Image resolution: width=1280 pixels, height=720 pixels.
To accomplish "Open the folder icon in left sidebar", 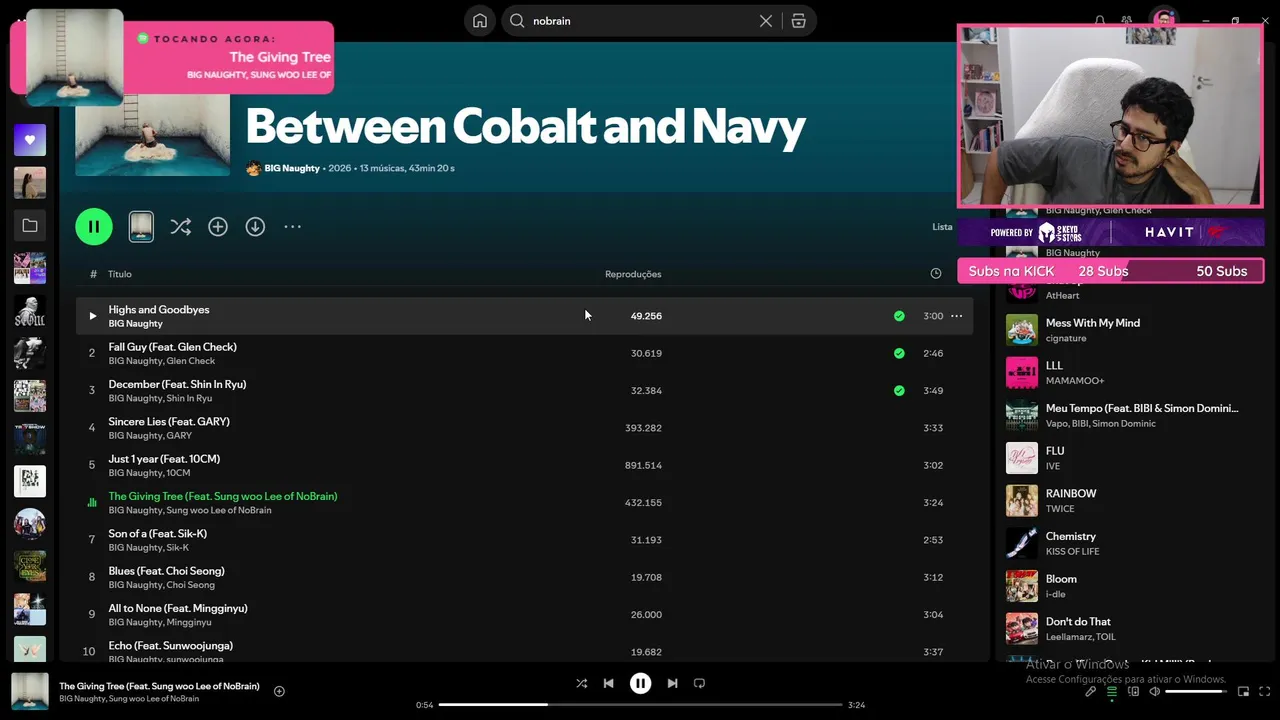I will pyautogui.click(x=30, y=226).
